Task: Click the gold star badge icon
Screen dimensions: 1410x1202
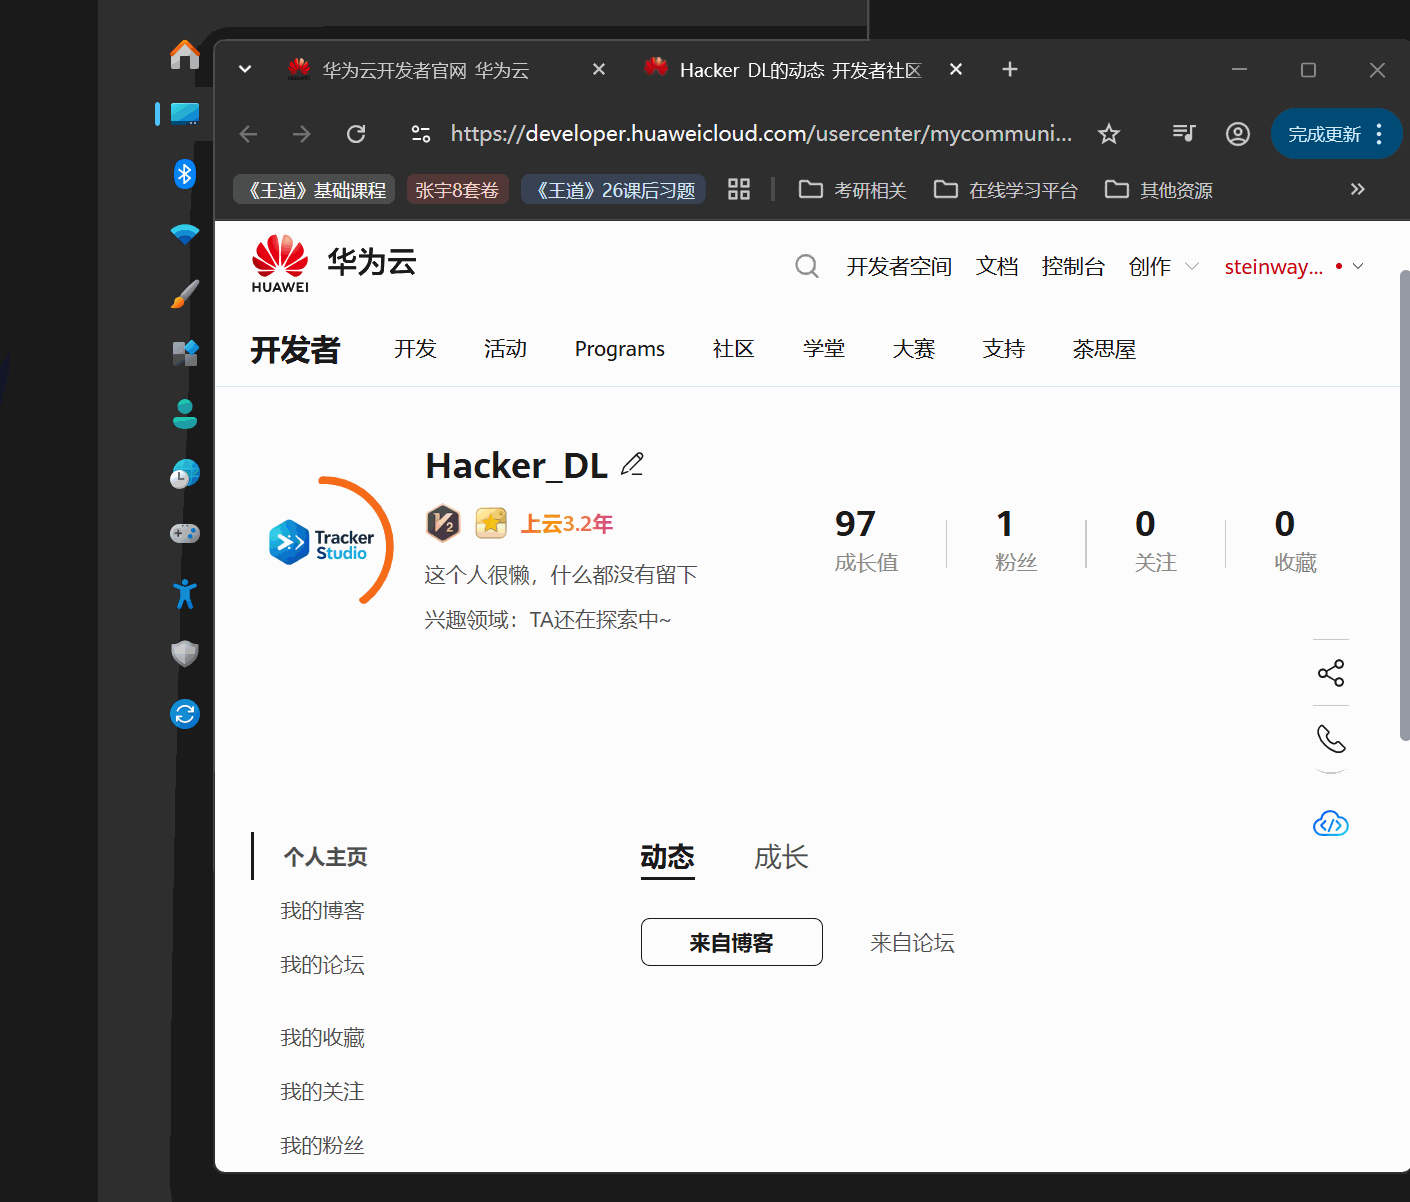Action: coord(491,523)
